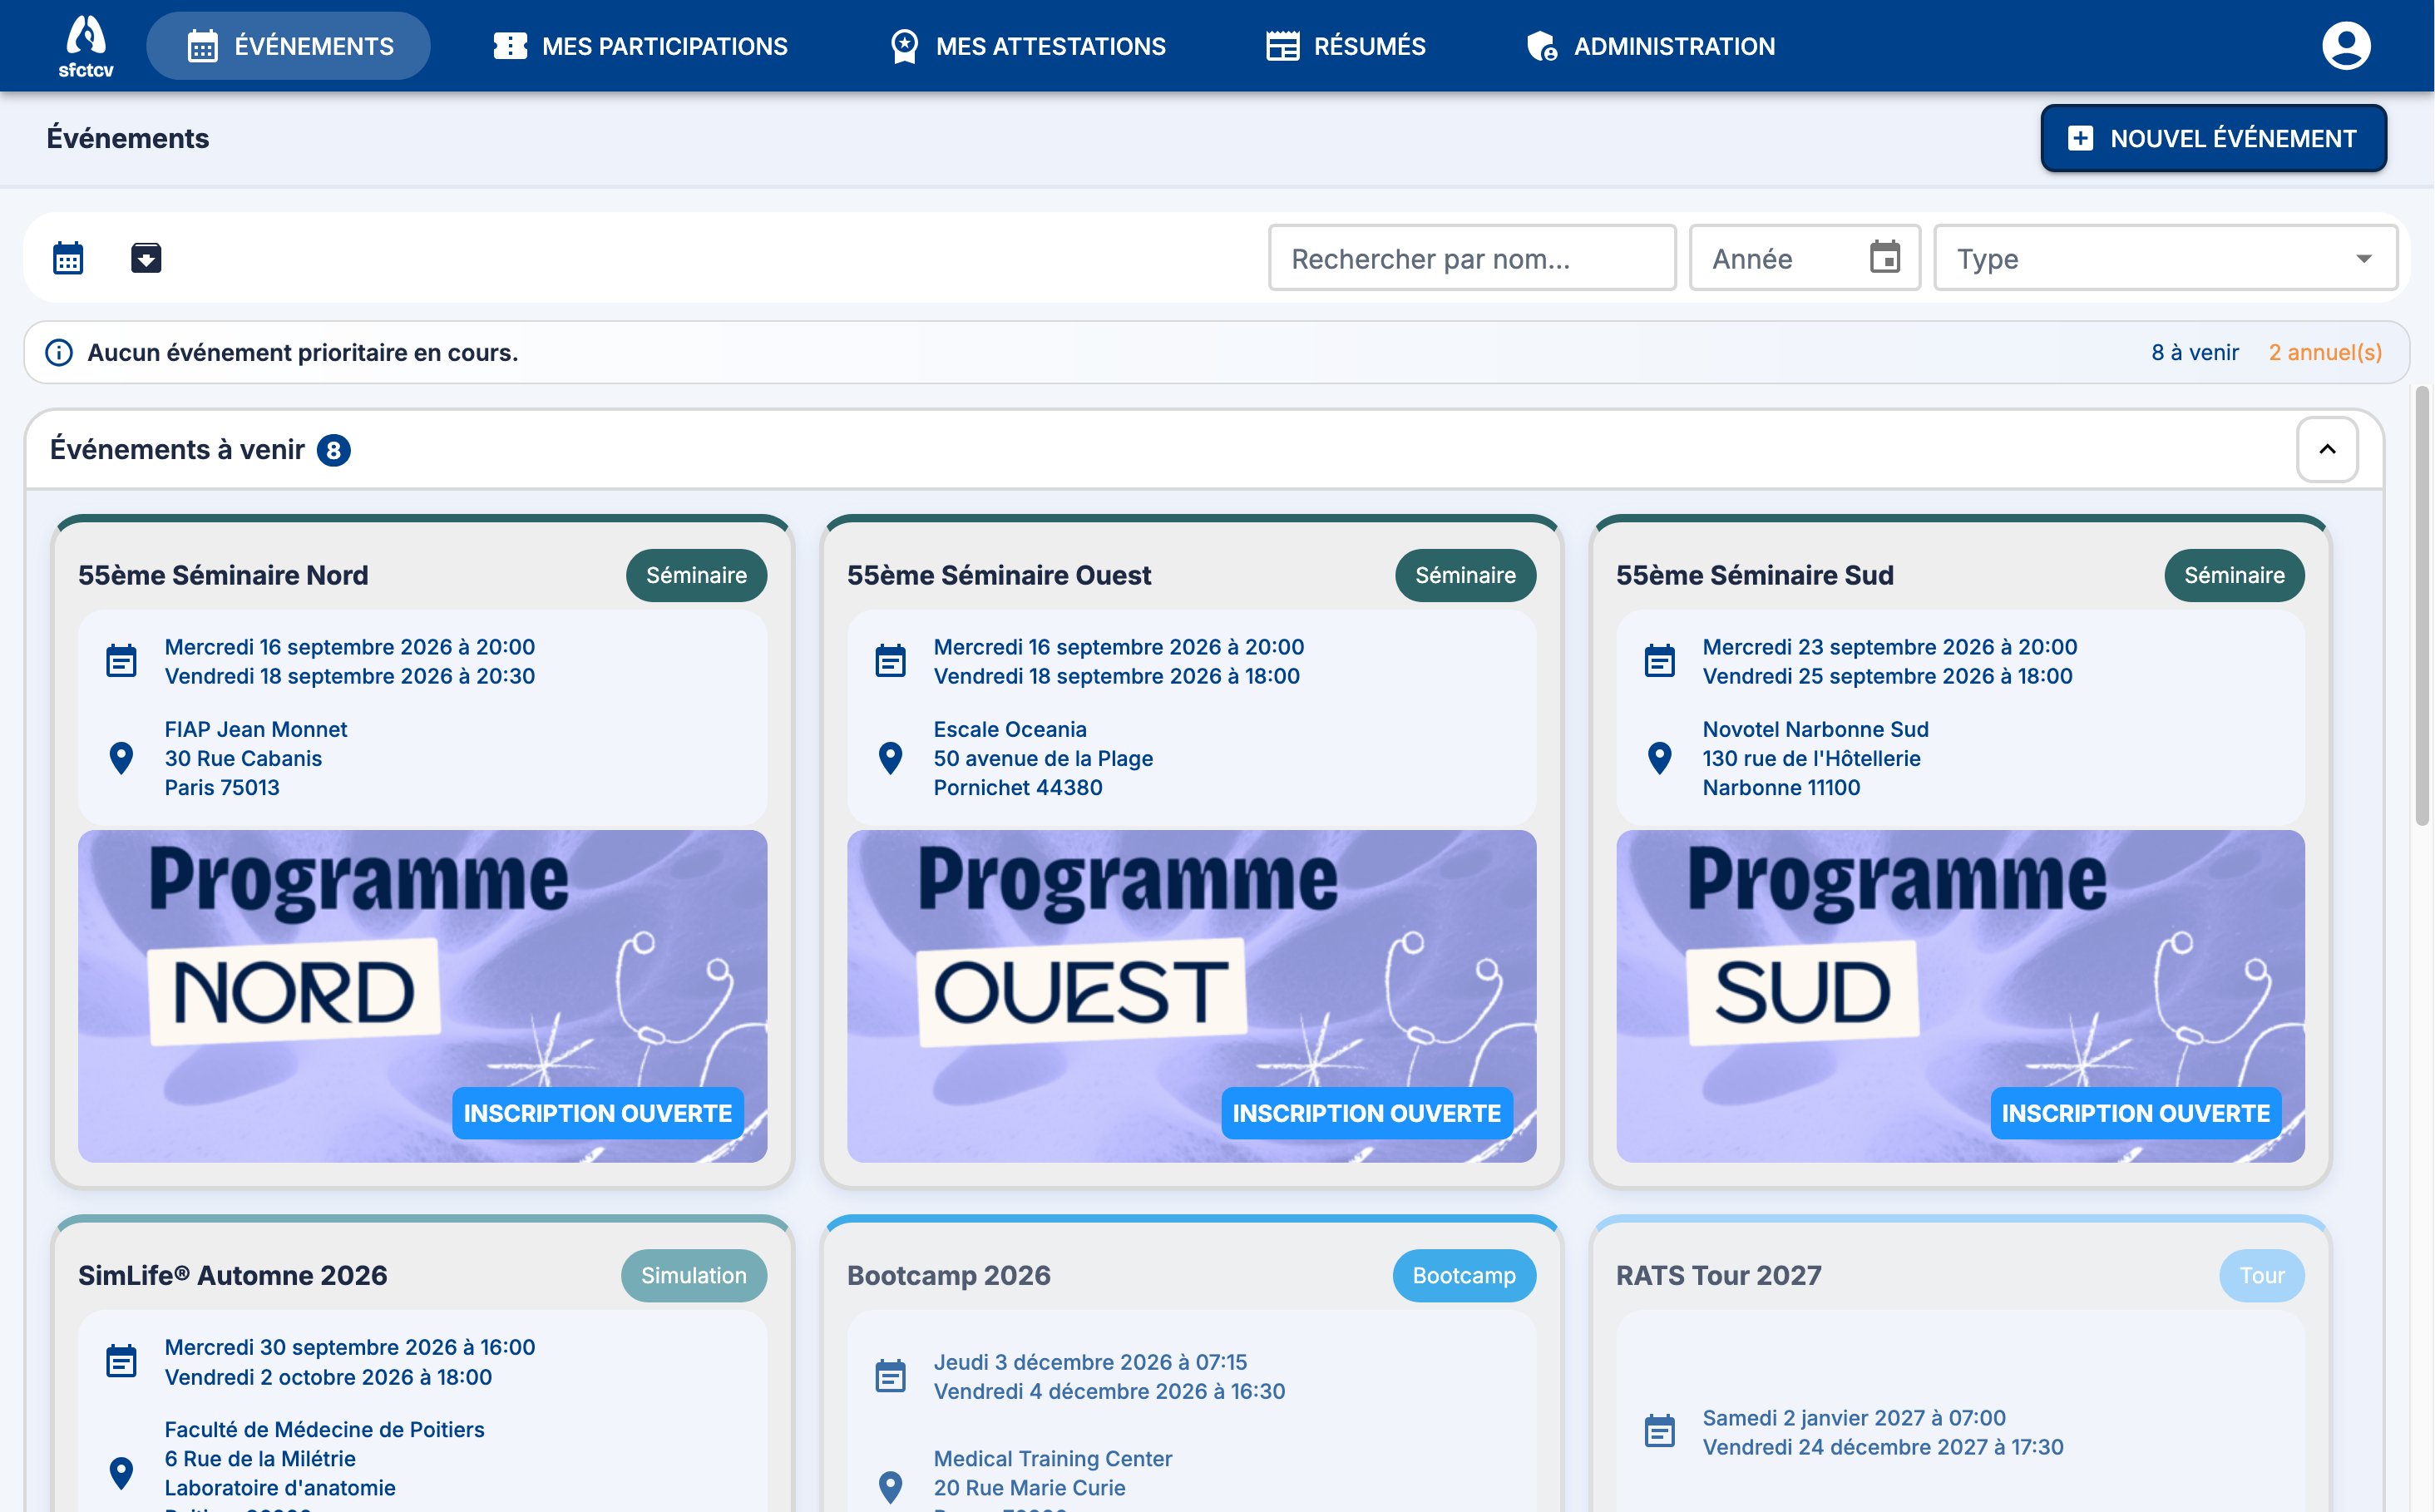Click the location pin for FIAP Jean Monnet

pyautogui.click(x=121, y=758)
